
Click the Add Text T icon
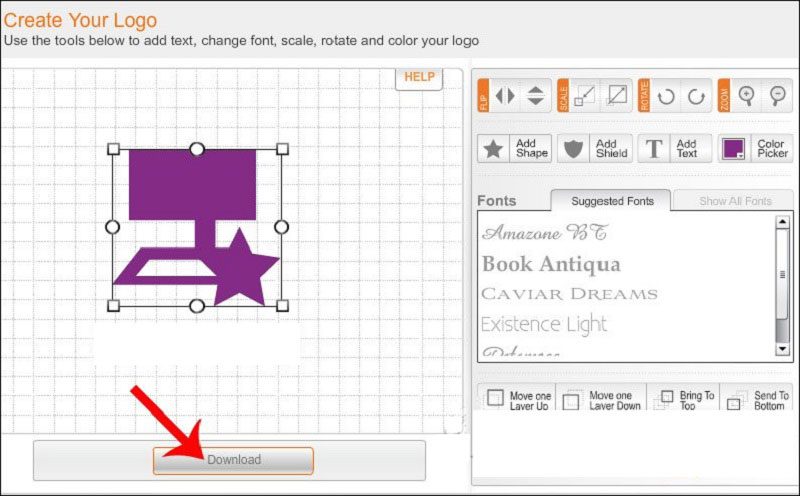(x=654, y=148)
